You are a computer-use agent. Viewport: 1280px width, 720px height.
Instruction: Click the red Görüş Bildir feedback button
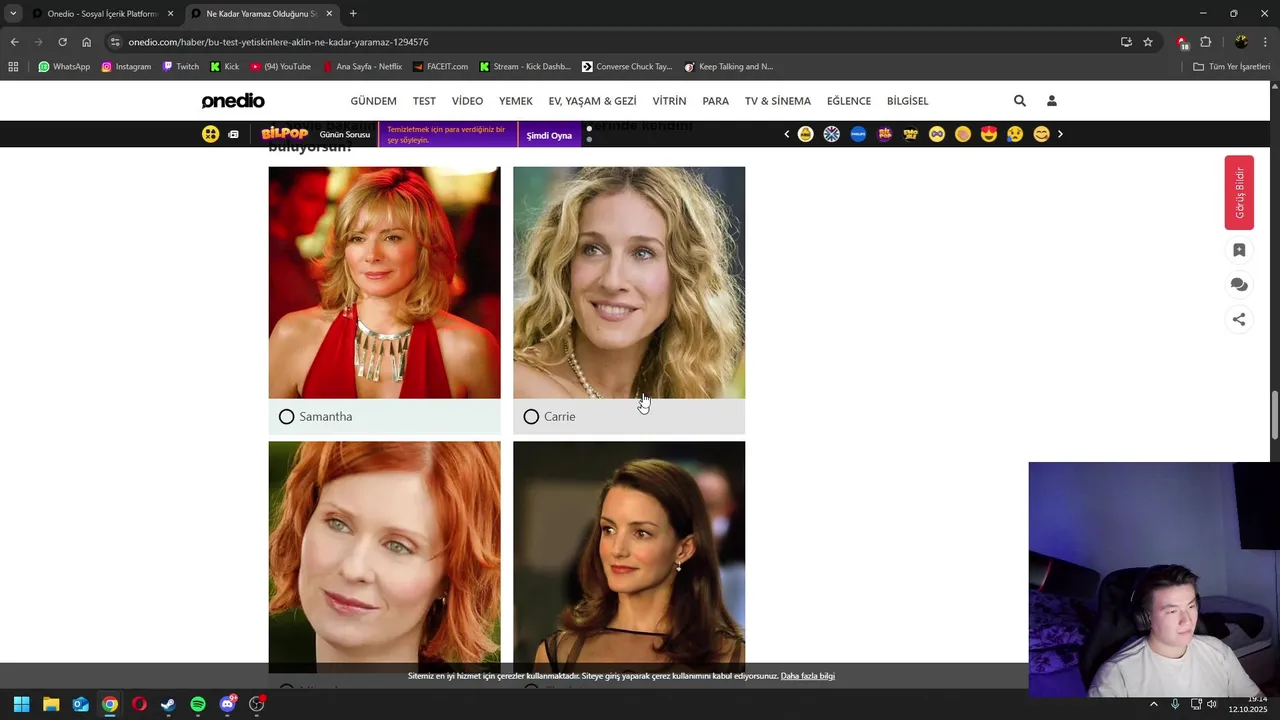pos(1239,193)
